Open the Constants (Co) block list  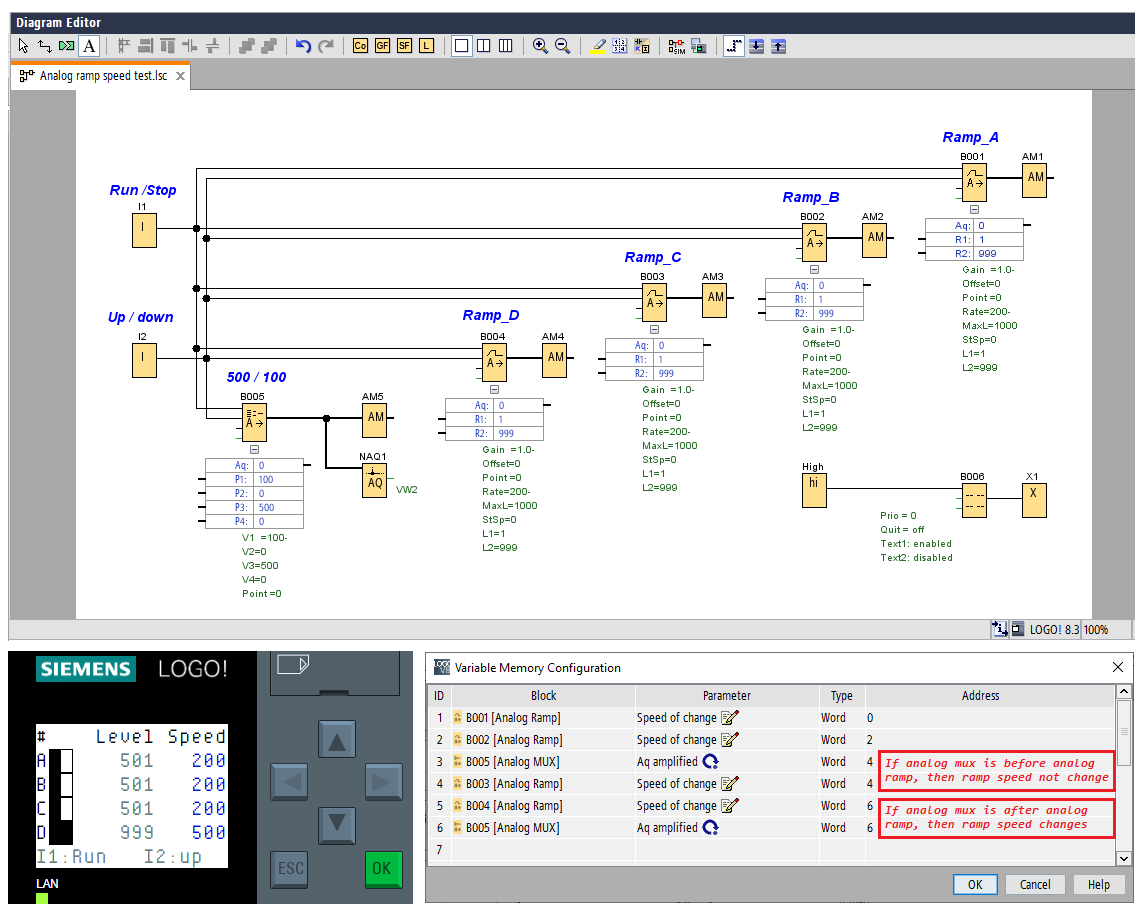359,46
